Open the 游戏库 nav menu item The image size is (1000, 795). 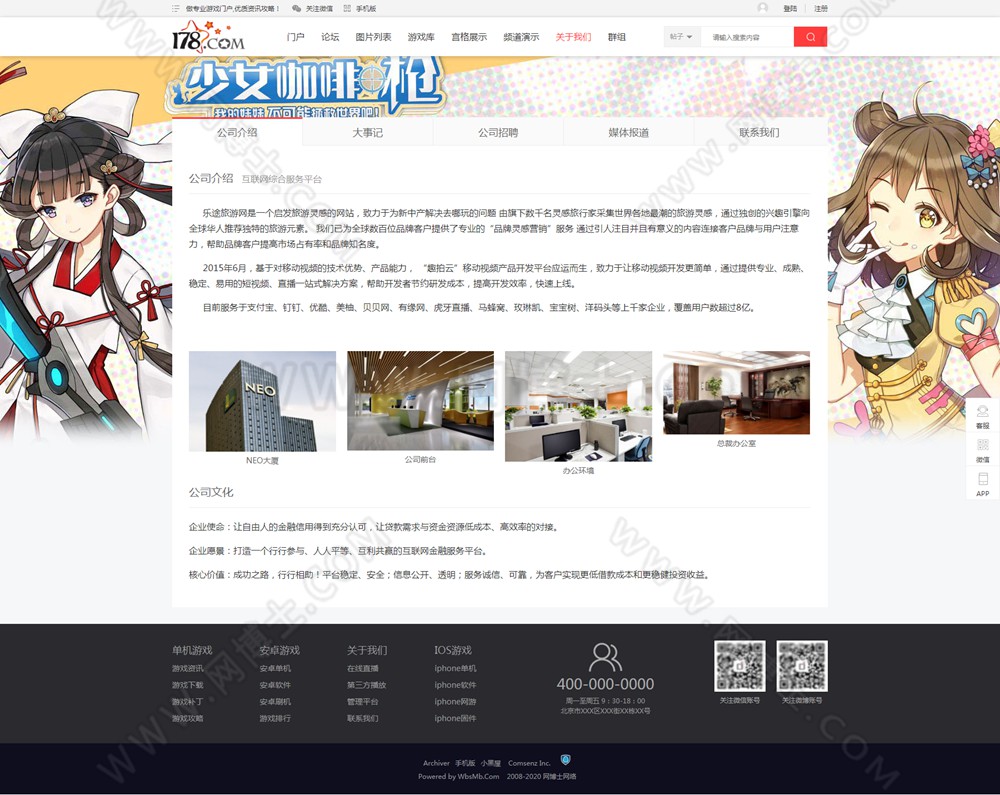pos(421,37)
